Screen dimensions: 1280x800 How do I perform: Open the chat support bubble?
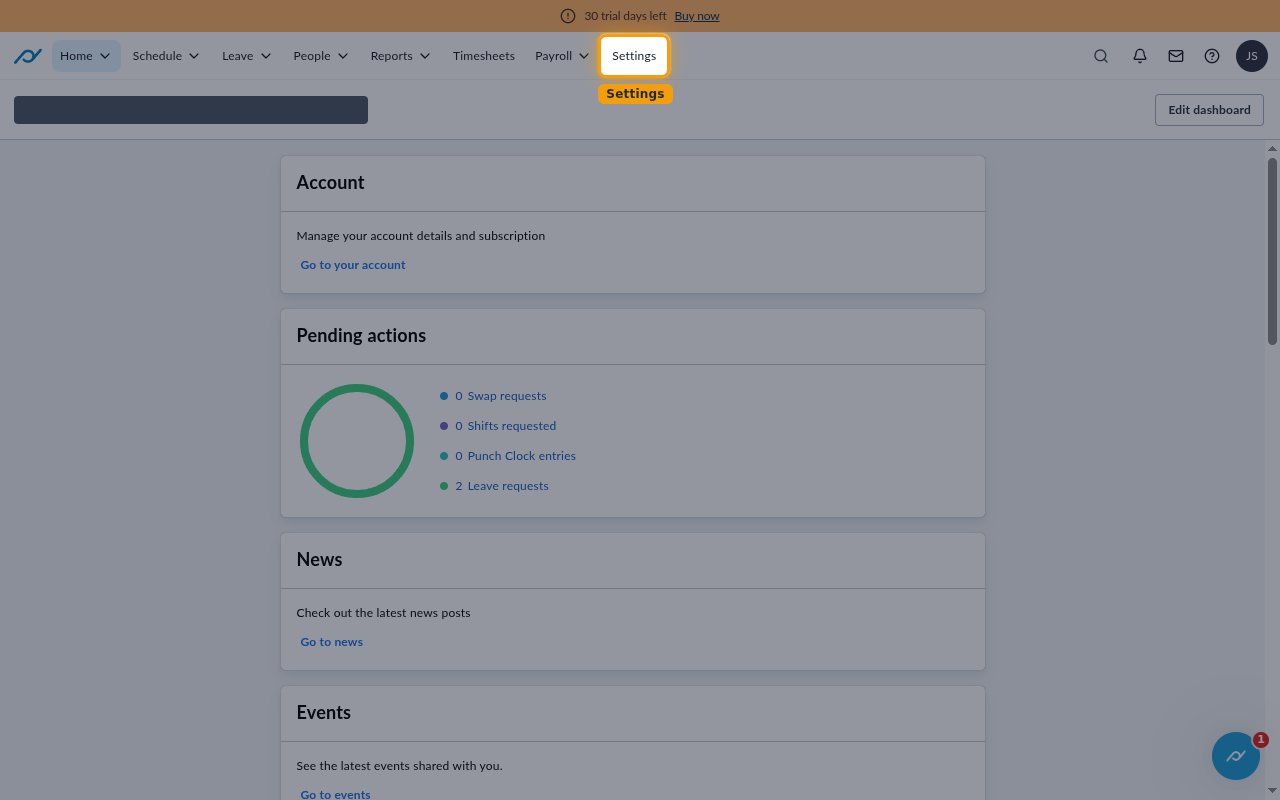coord(1236,756)
